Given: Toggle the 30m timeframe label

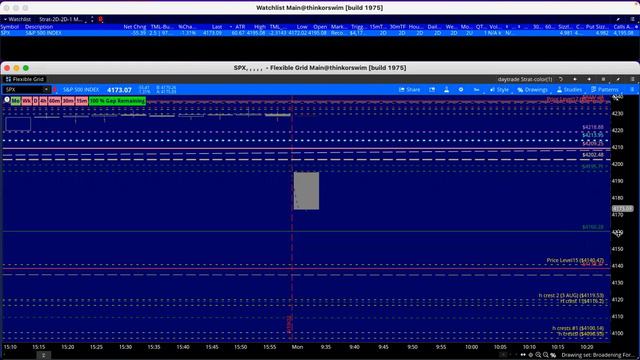Looking at the screenshot, I should pyautogui.click(x=68, y=101).
